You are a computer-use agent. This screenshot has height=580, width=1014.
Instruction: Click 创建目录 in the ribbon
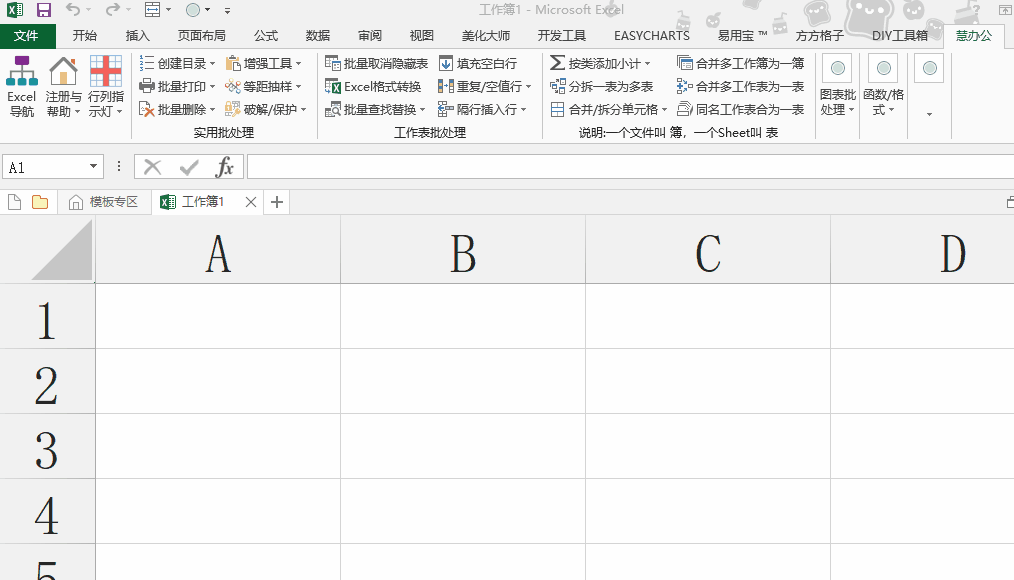tap(177, 63)
